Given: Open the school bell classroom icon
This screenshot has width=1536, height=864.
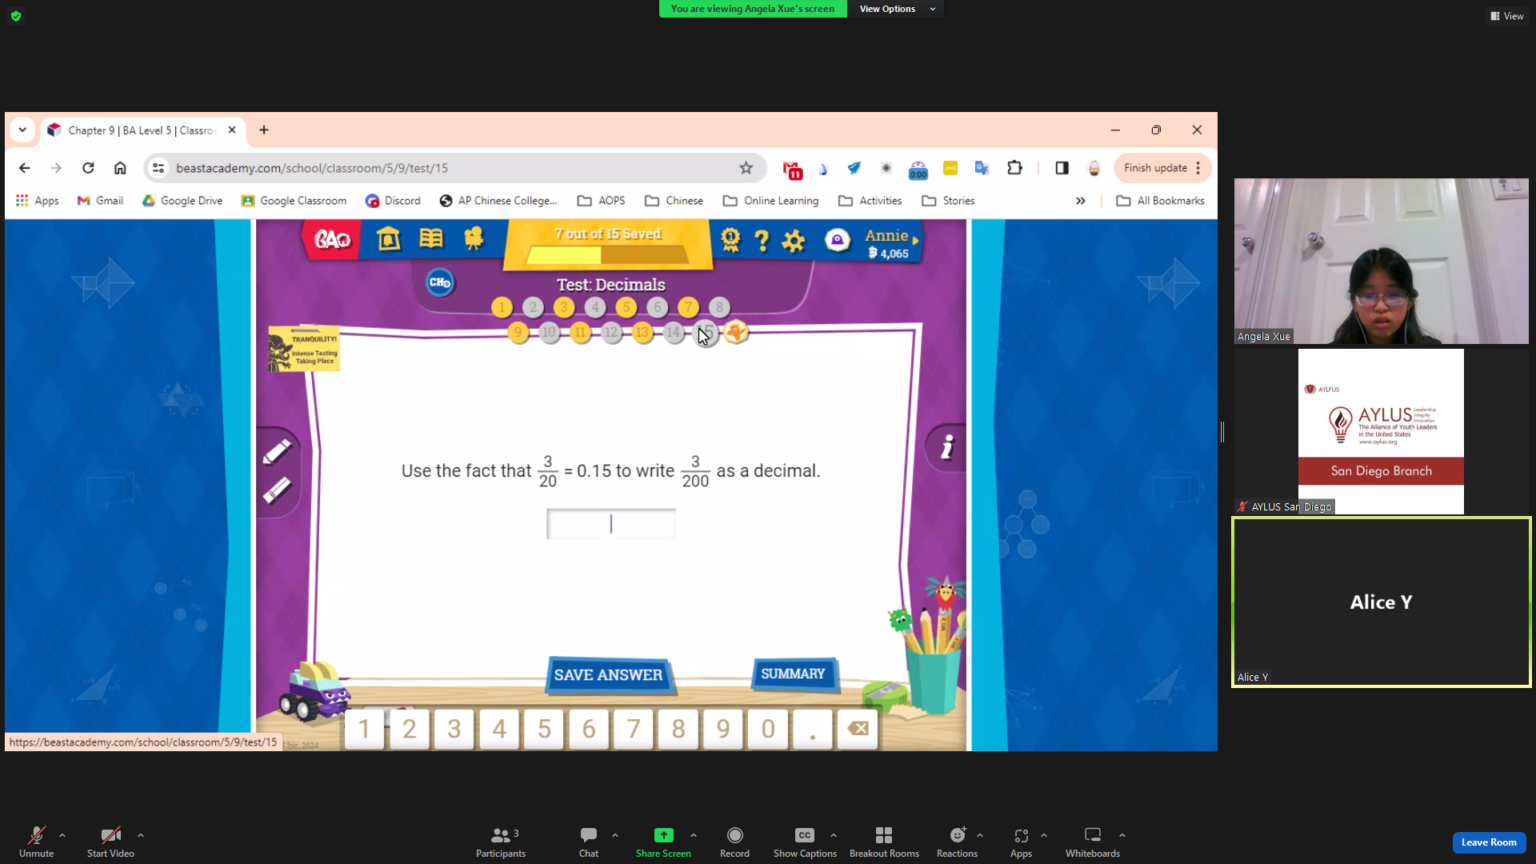Looking at the screenshot, I should [x=388, y=238].
